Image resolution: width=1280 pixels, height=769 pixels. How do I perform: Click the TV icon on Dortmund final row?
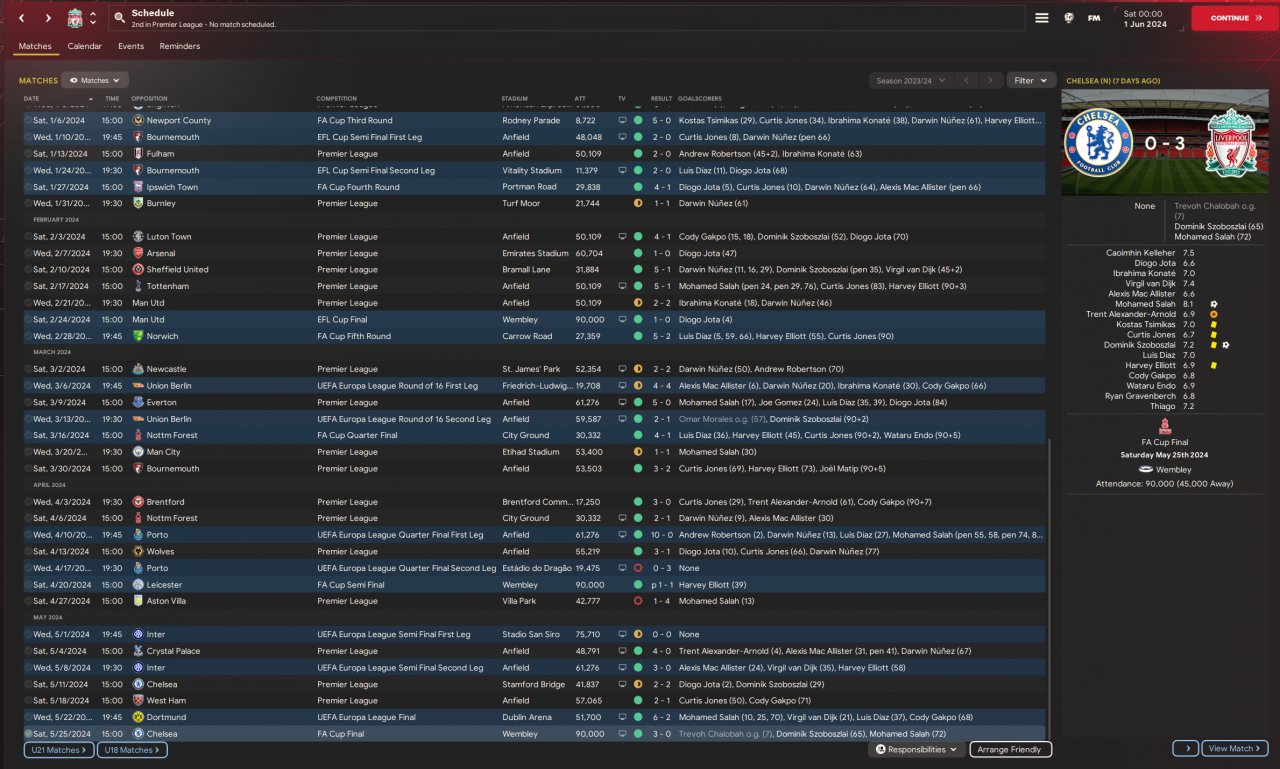(x=622, y=717)
